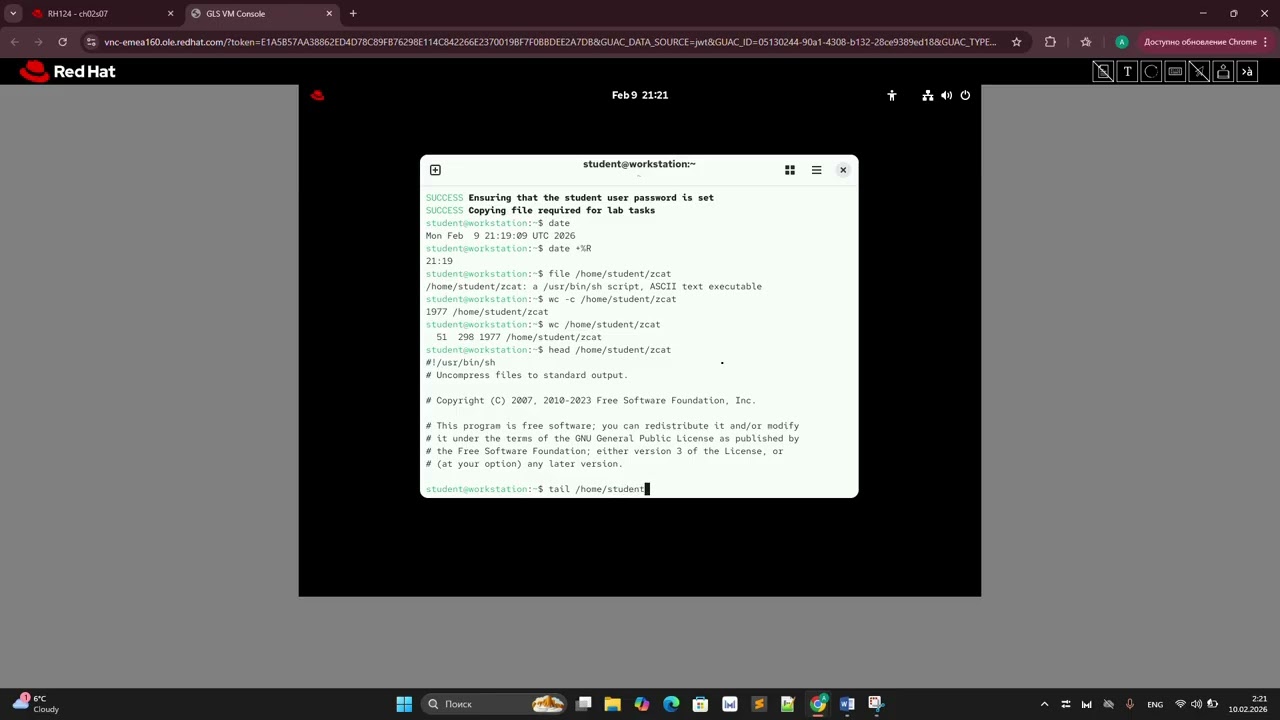1280x720 pixels.
Task: Close the GLS VM Console tab
Action: tap(328, 14)
